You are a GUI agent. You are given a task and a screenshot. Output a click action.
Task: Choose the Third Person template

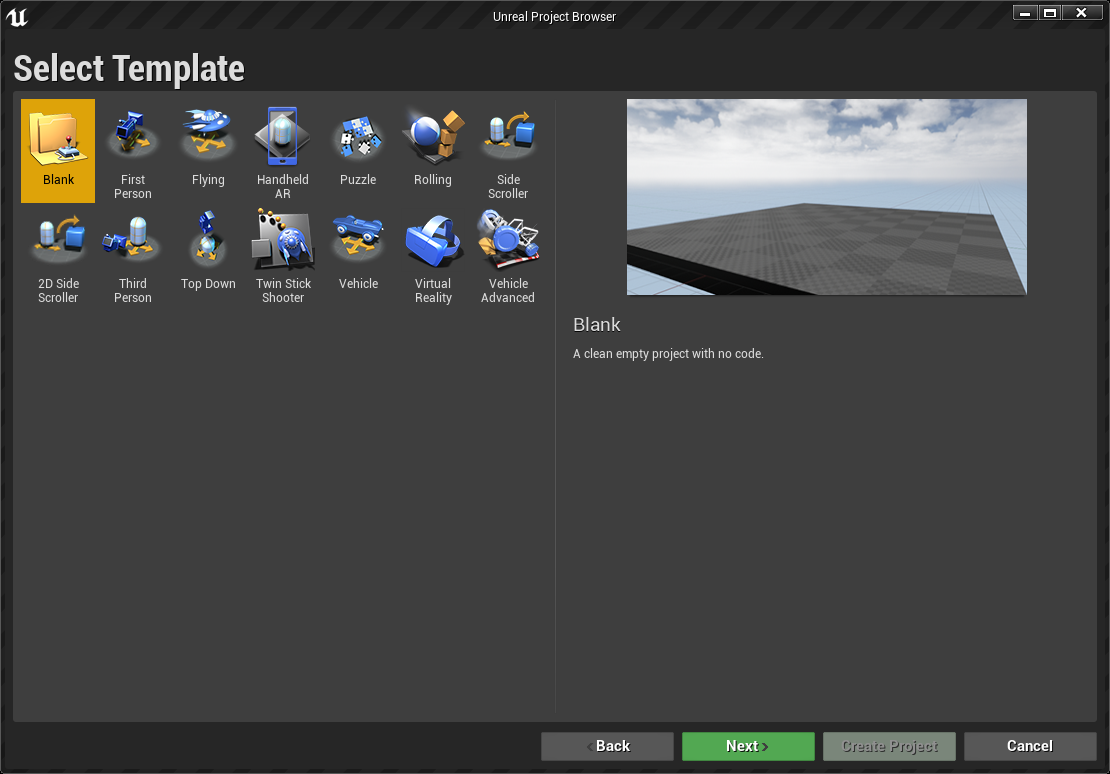coord(132,255)
